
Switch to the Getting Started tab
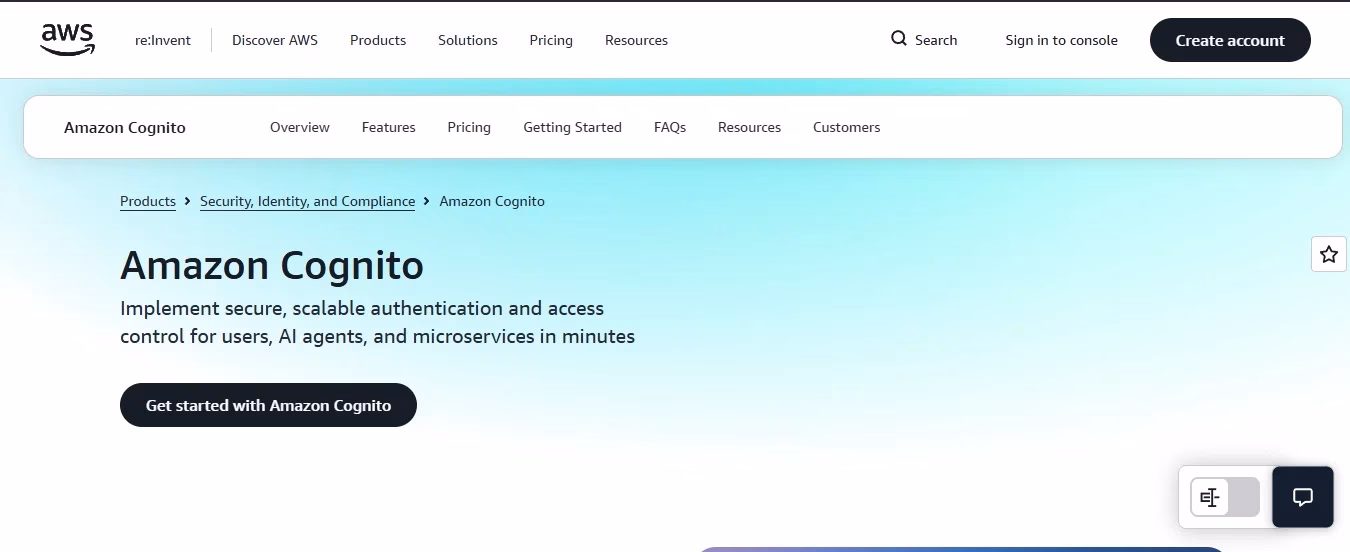572,127
